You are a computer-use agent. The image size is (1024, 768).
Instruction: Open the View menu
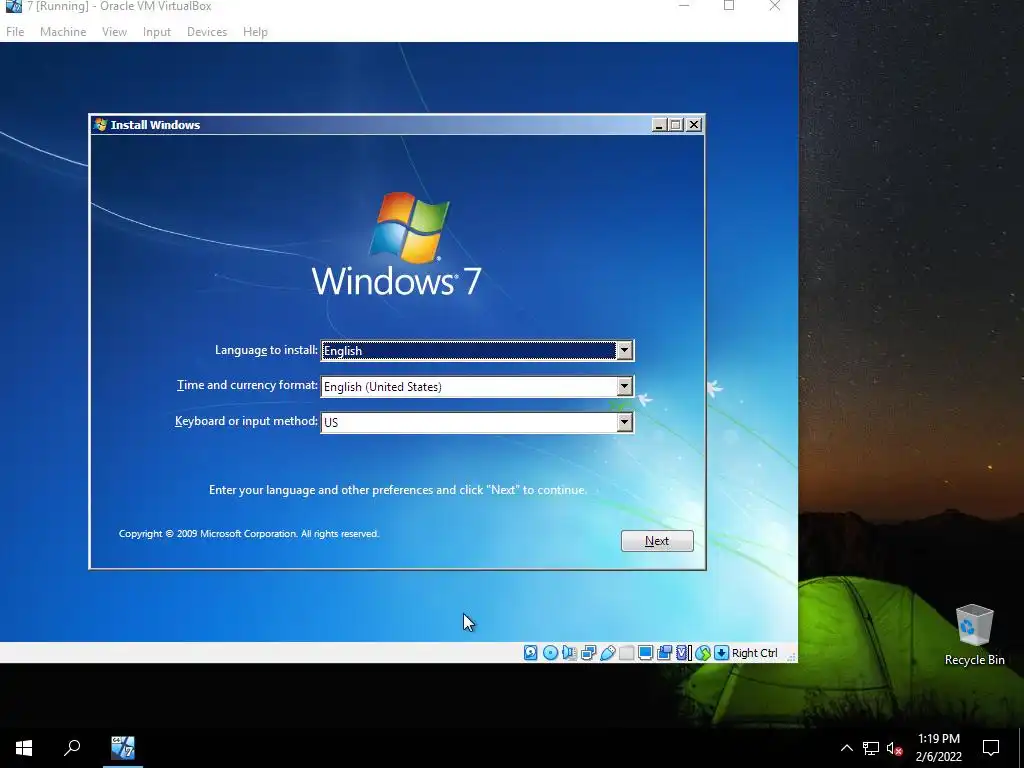click(114, 31)
